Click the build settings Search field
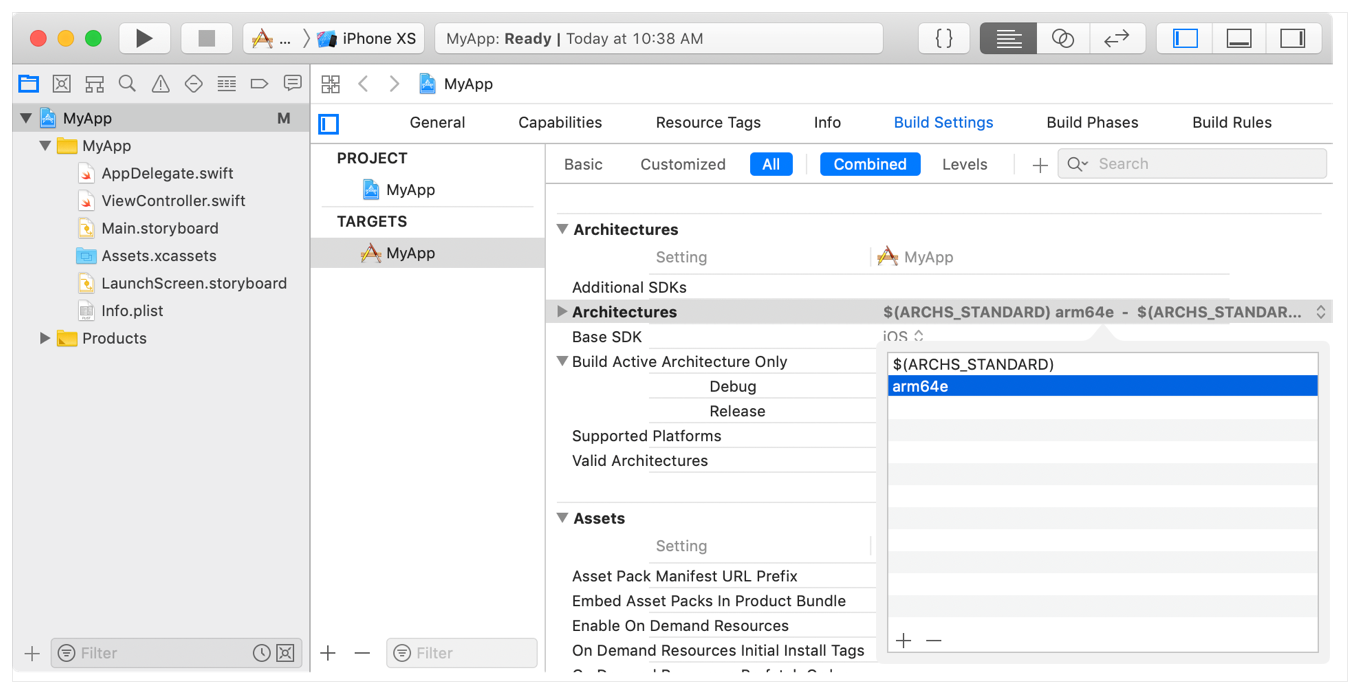1360x694 pixels. pyautogui.click(x=1205, y=164)
